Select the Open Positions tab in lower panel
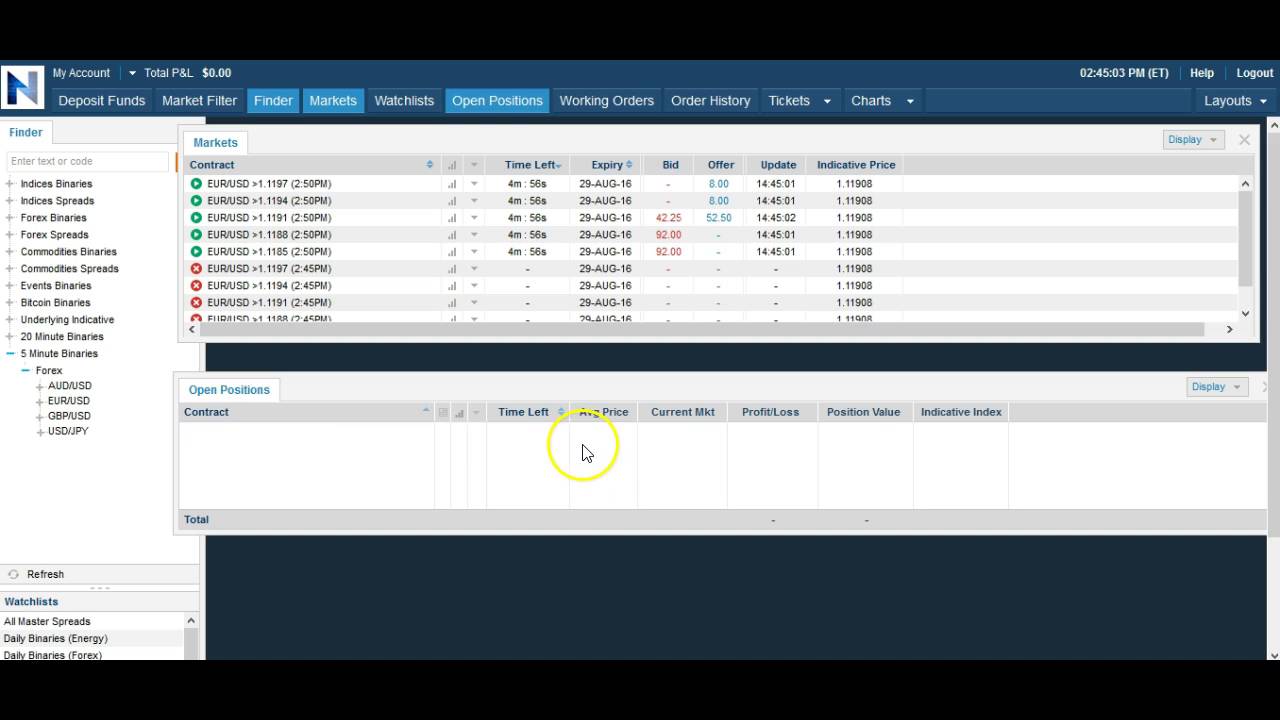The height and width of the screenshot is (720, 1280). [x=229, y=390]
